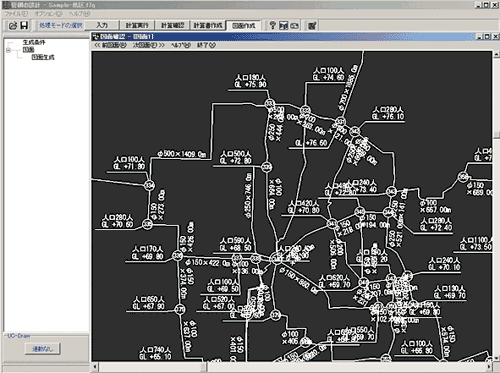Switch to the 計算実行 mode tab

137,25
